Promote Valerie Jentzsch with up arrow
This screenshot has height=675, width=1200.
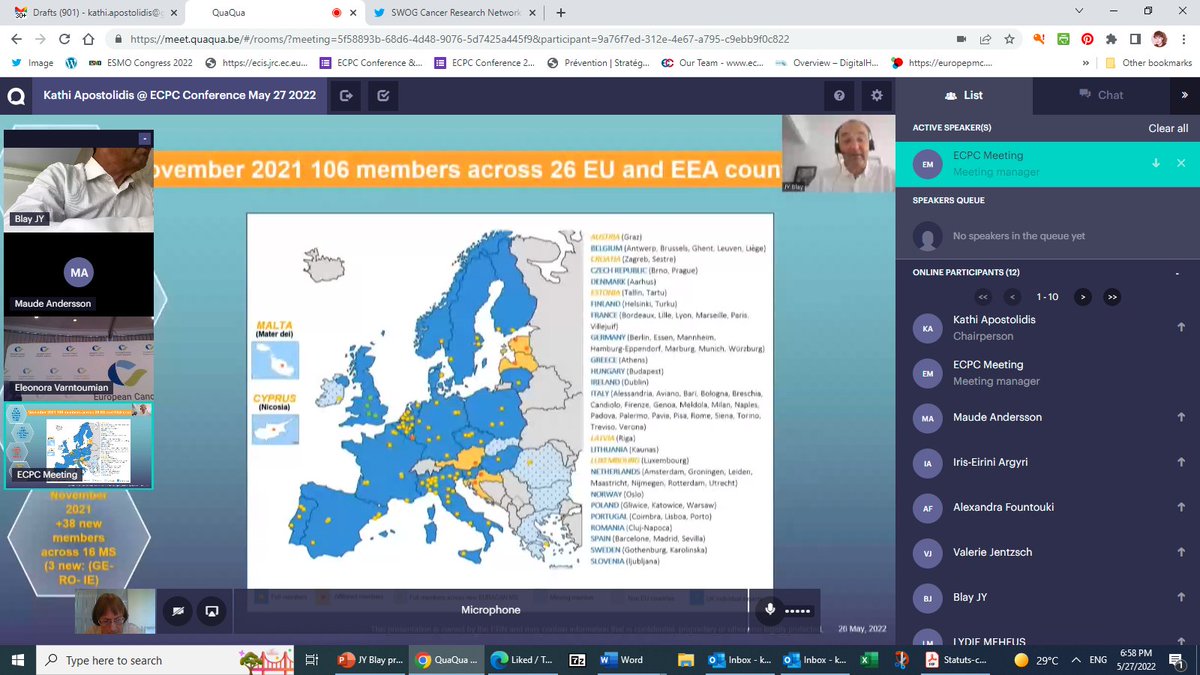pos(1181,552)
